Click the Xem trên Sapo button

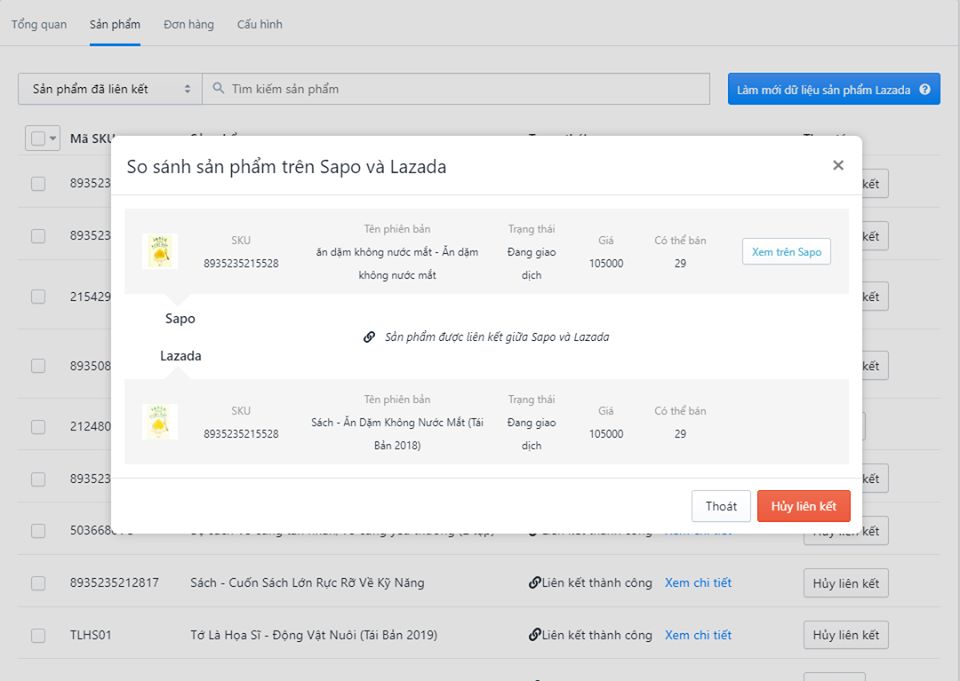coord(786,252)
